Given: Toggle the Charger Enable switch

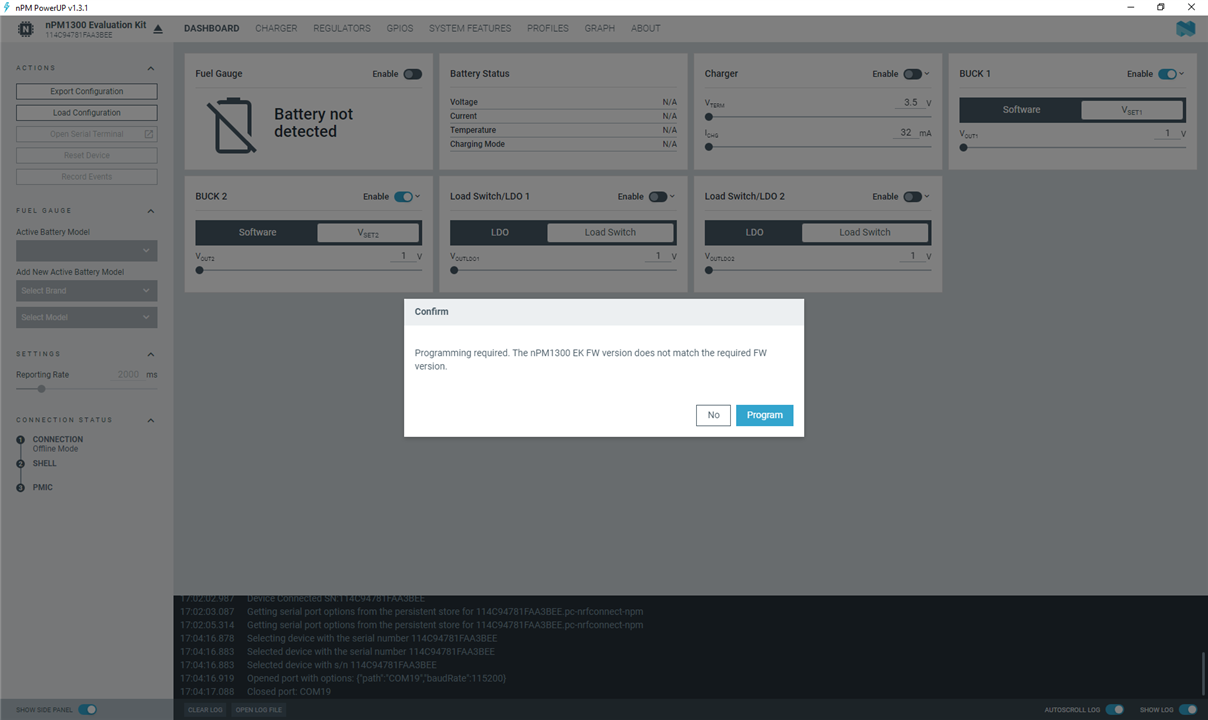Looking at the screenshot, I should pos(912,74).
